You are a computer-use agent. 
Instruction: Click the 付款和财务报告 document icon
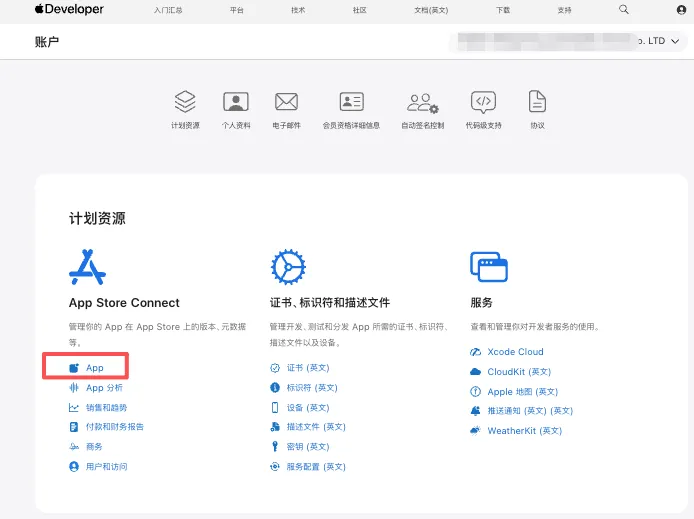click(74, 427)
